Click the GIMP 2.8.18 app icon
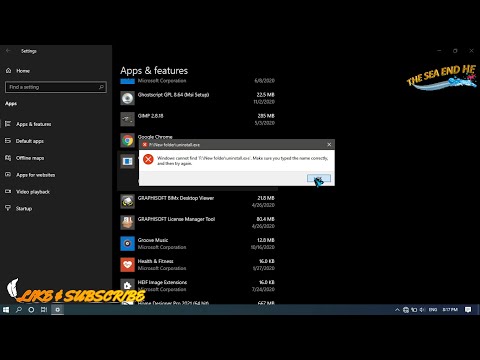This screenshot has width=480, height=360. [127, 119]
